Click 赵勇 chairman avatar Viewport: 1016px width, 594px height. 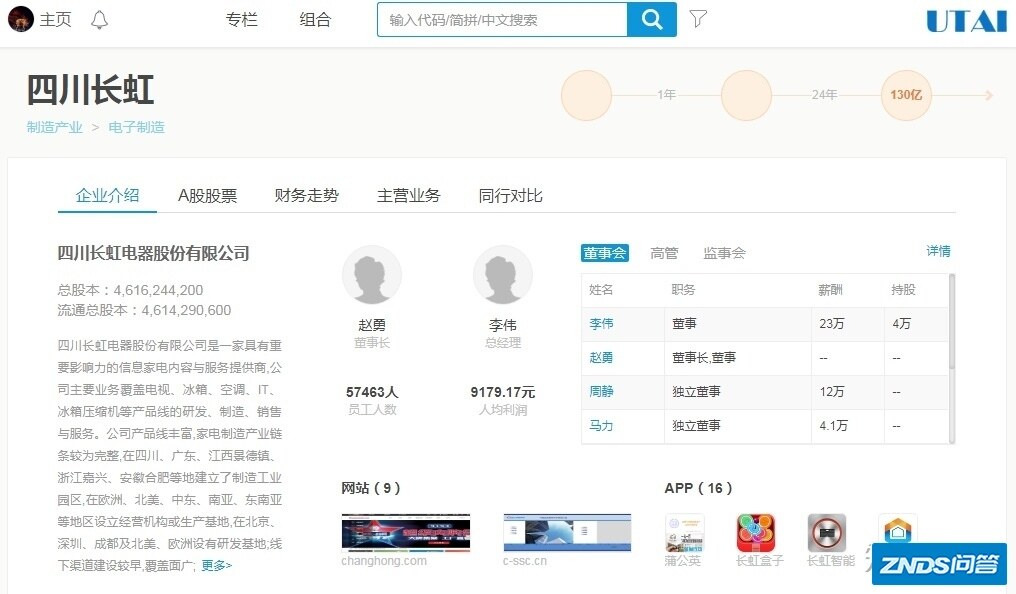point(372,275)
